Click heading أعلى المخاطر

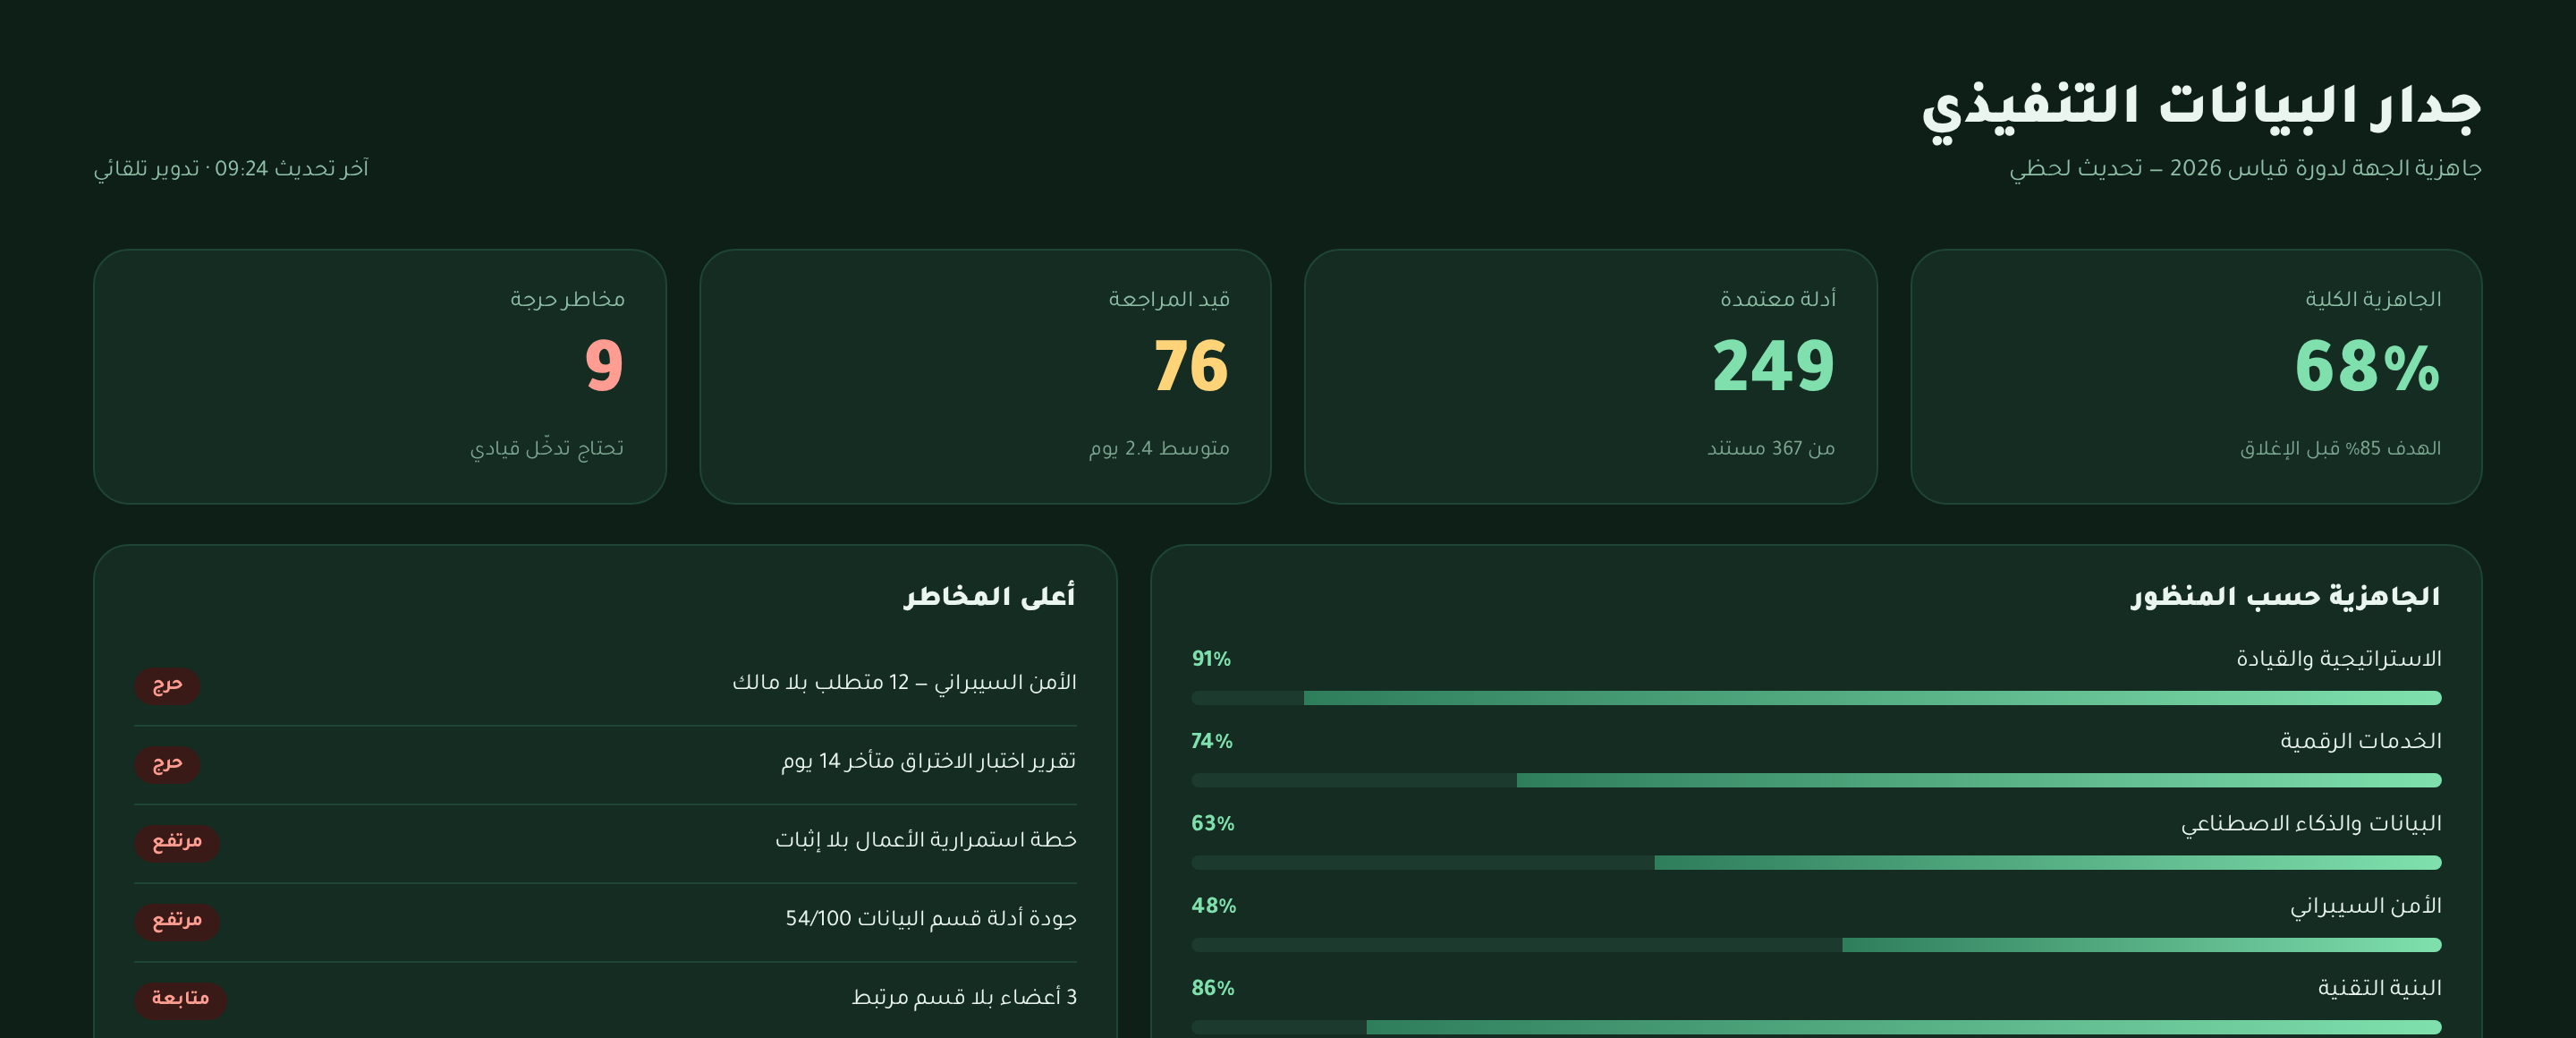990,597
